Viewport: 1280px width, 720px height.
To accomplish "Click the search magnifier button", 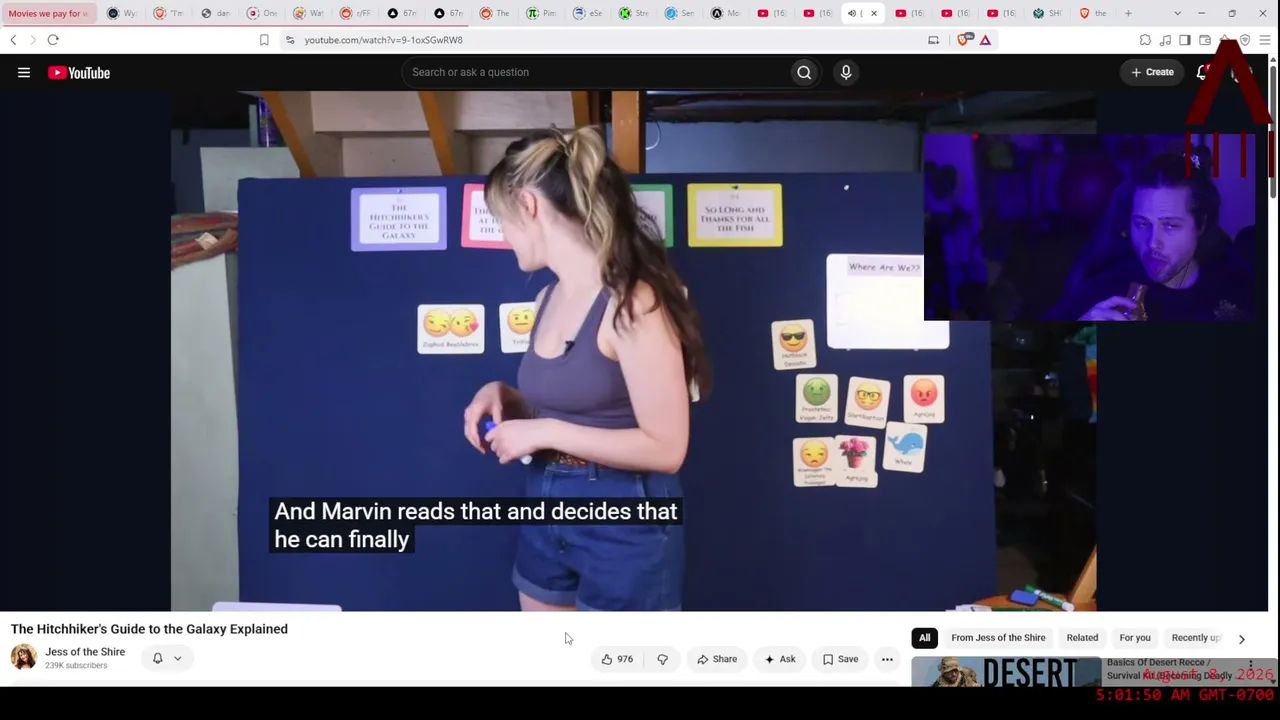I will [804, 72].
